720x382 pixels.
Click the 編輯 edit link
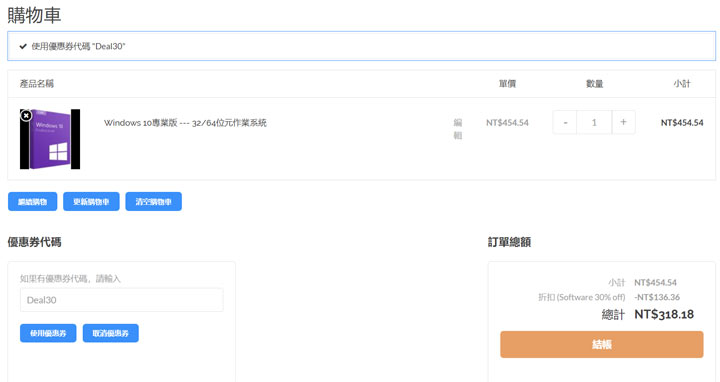(458, 129)
